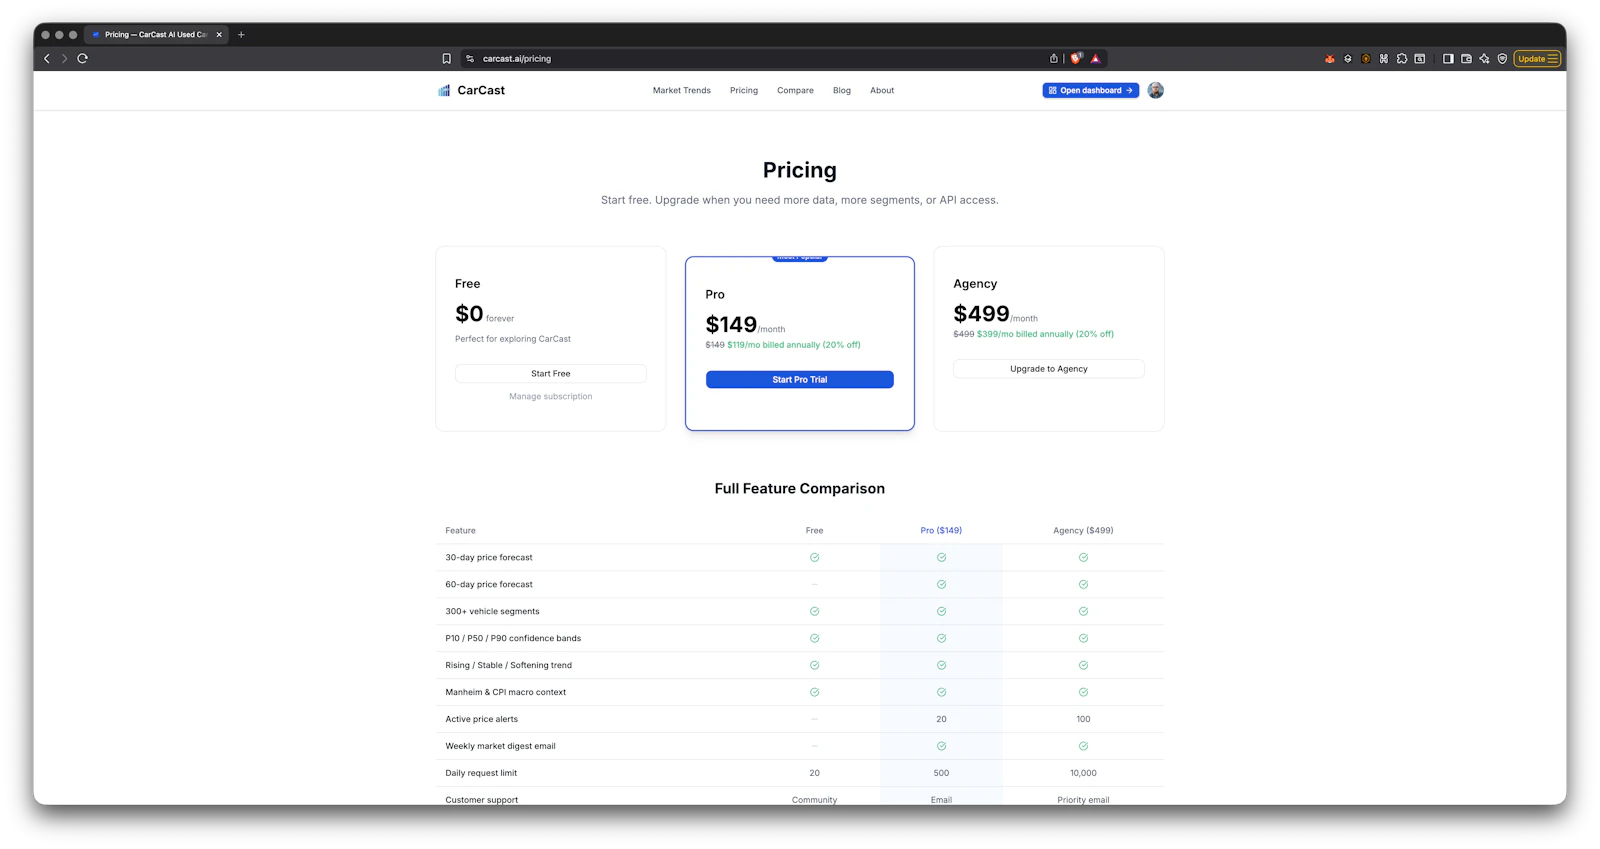Screen dimensions: 1600x849
Task: Click the $149 Pro plan price
Action: (x=731, y=324)
